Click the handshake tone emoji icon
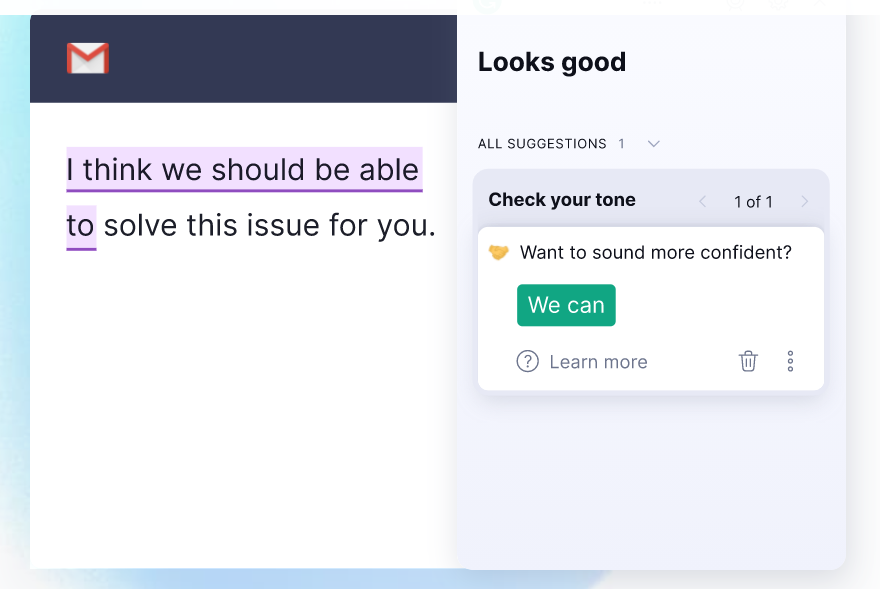Viewport: 880px width, 589px height. [498, 253]
